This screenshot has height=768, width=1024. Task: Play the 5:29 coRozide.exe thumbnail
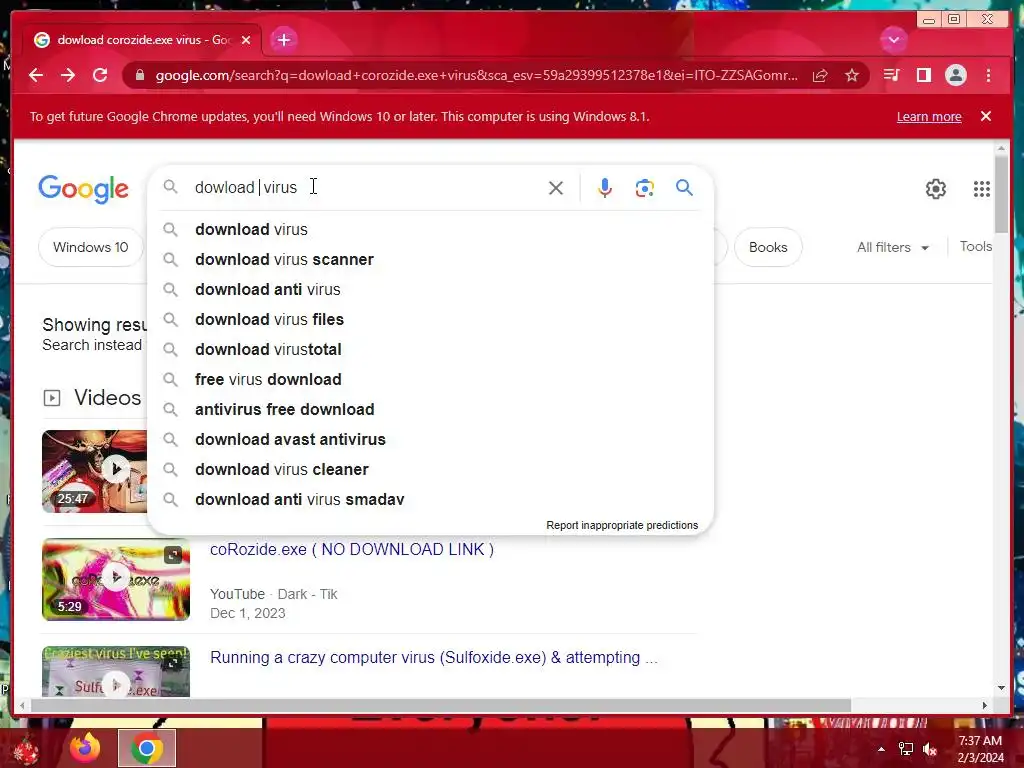[x=116, y=579]
